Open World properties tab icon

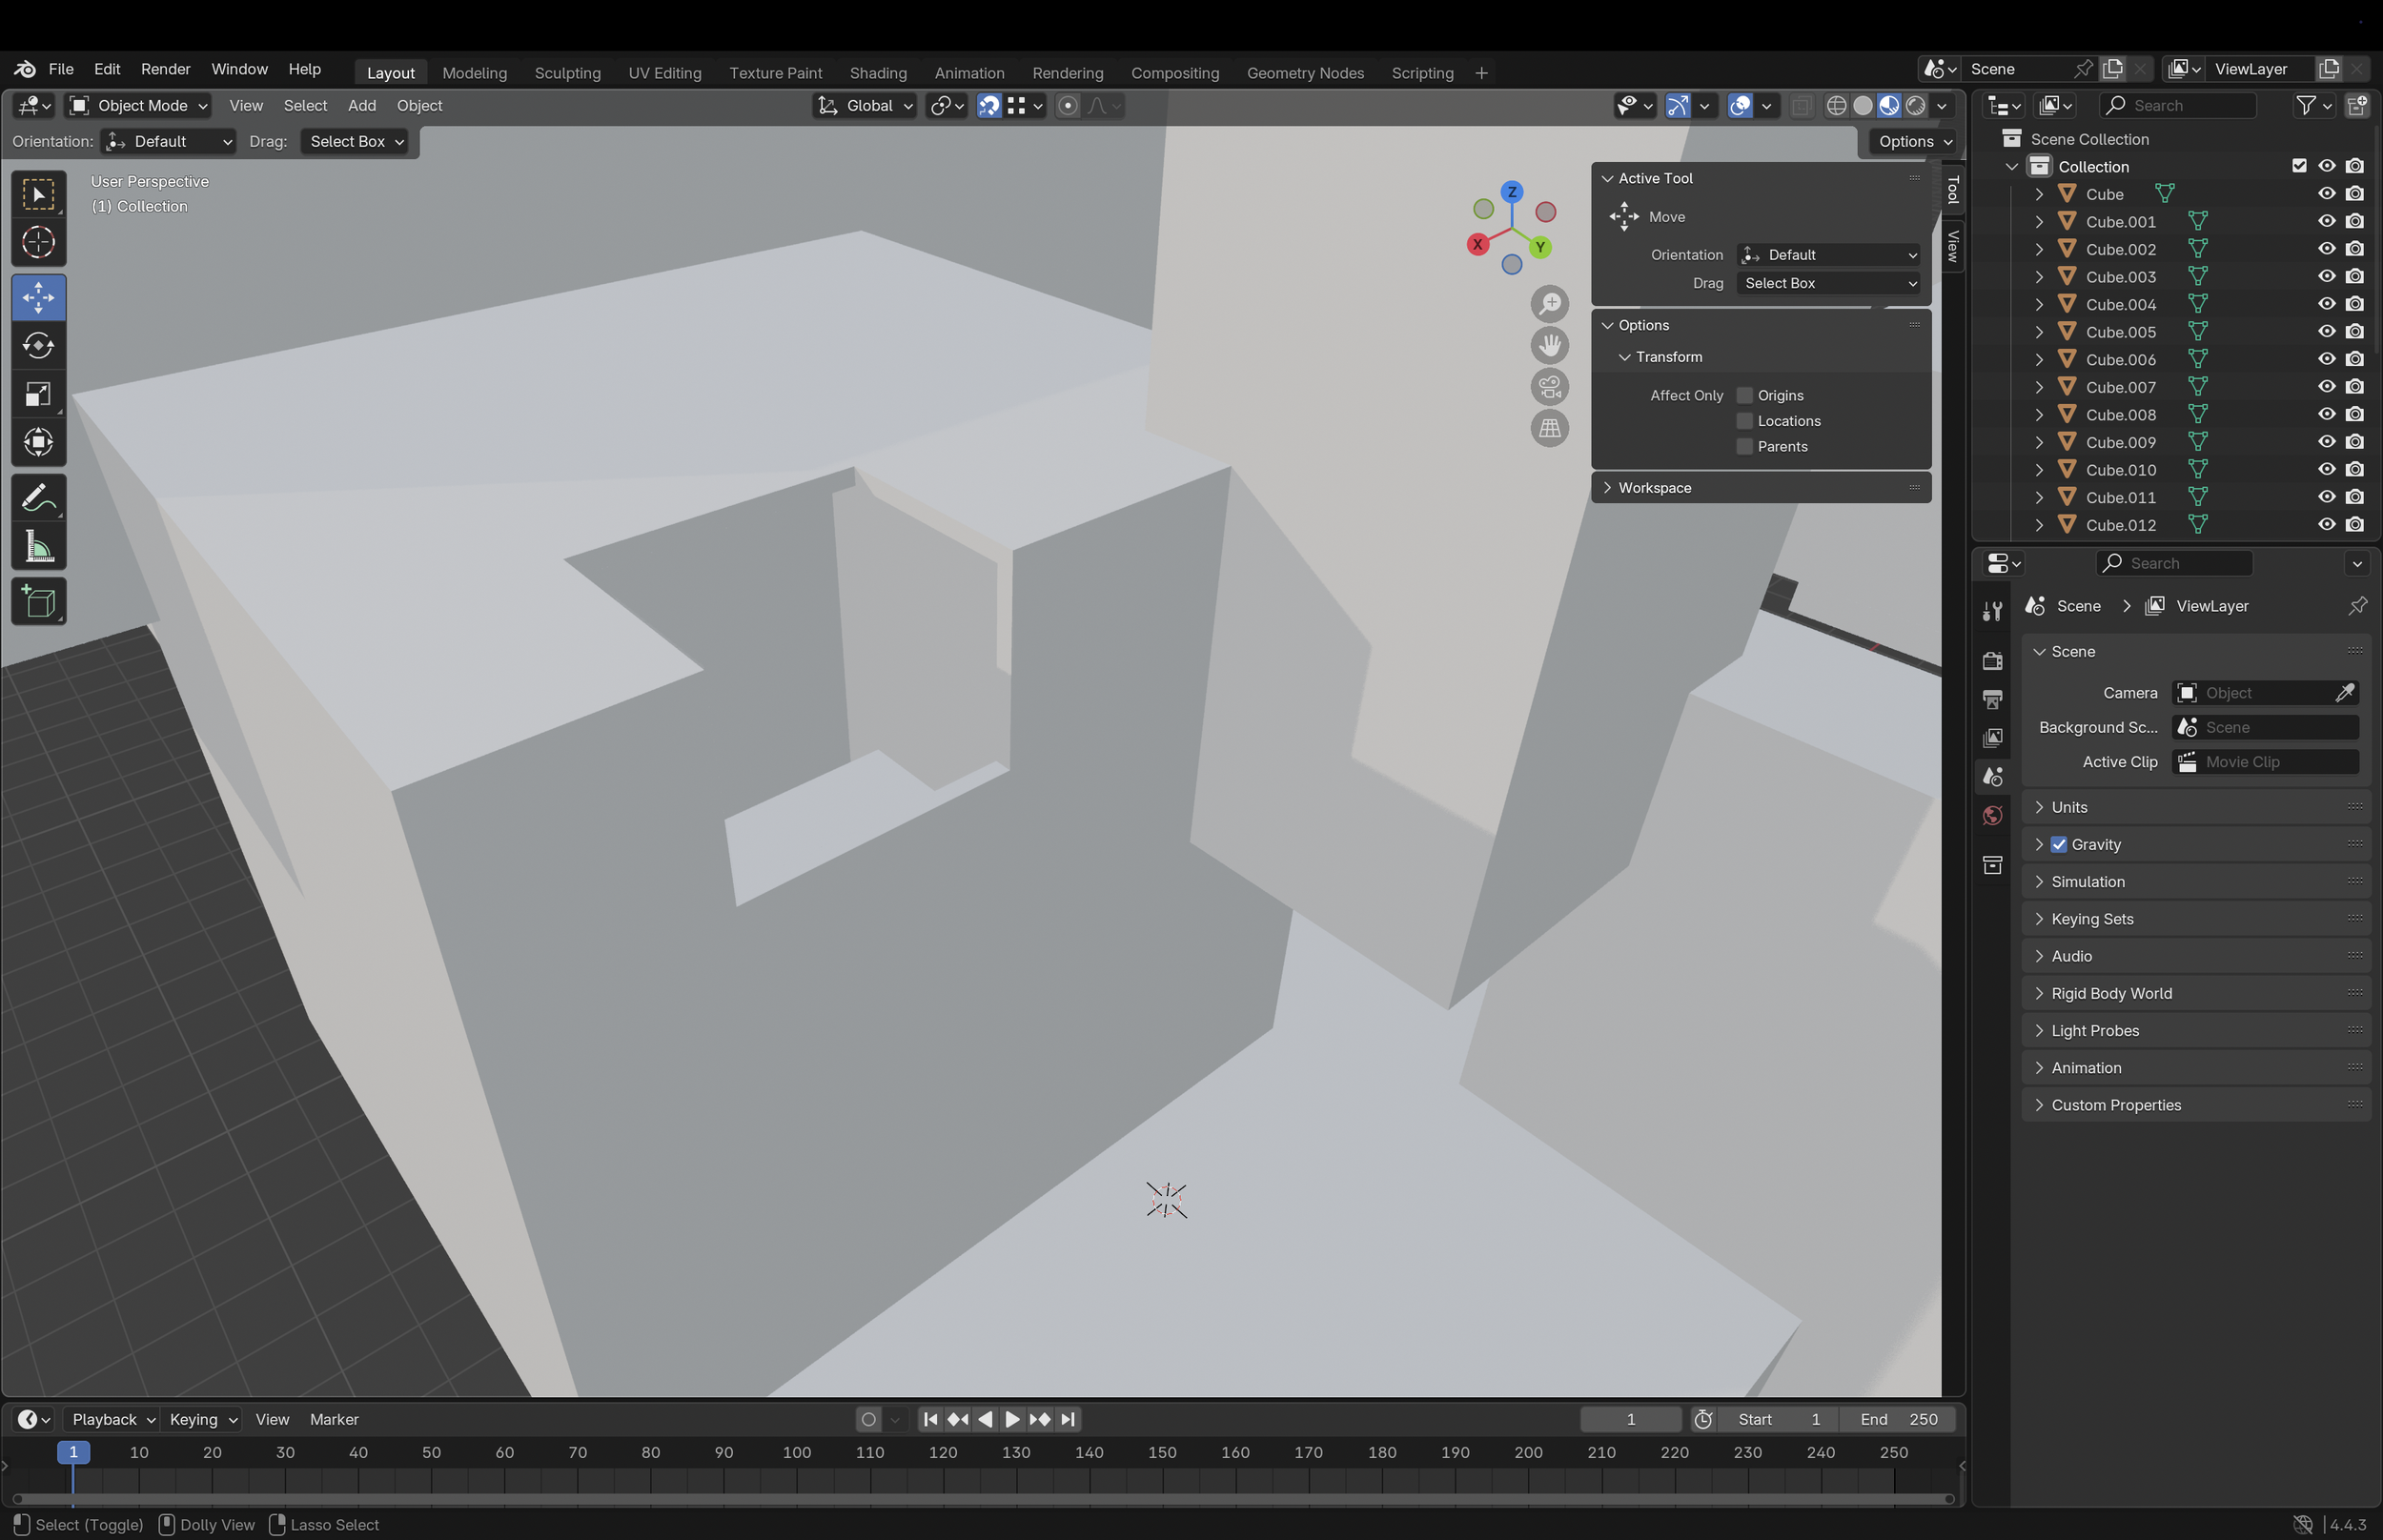click(1992, 816)
